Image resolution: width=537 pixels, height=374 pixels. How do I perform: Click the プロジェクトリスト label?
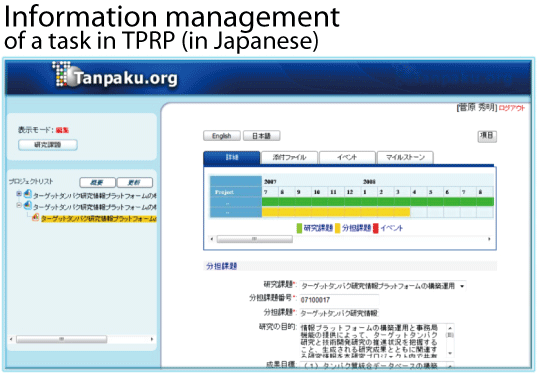coord(31,181)
